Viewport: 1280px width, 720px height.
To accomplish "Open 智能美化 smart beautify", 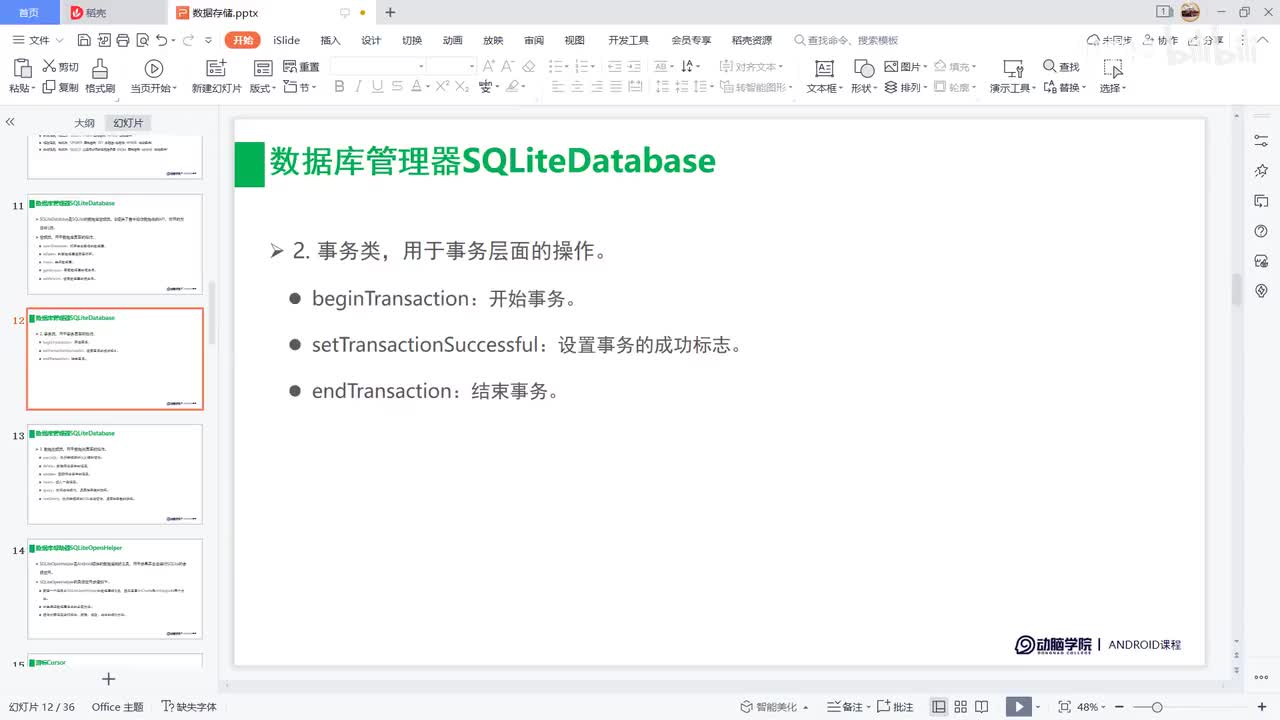I will 775,707.
